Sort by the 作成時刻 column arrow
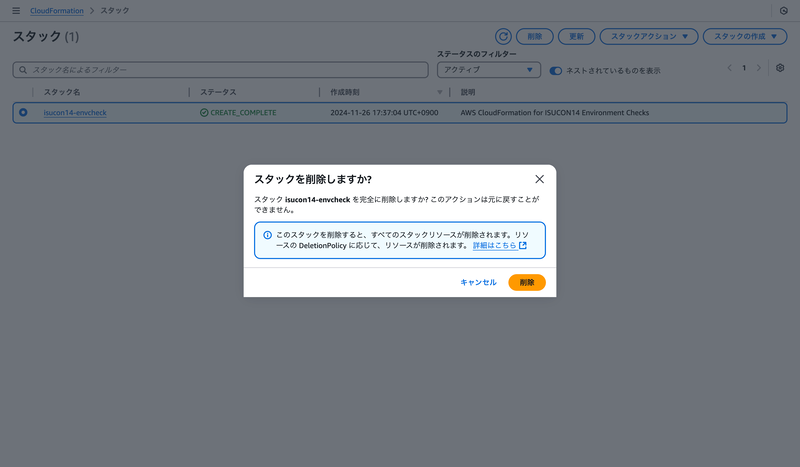 click(440, 92)
